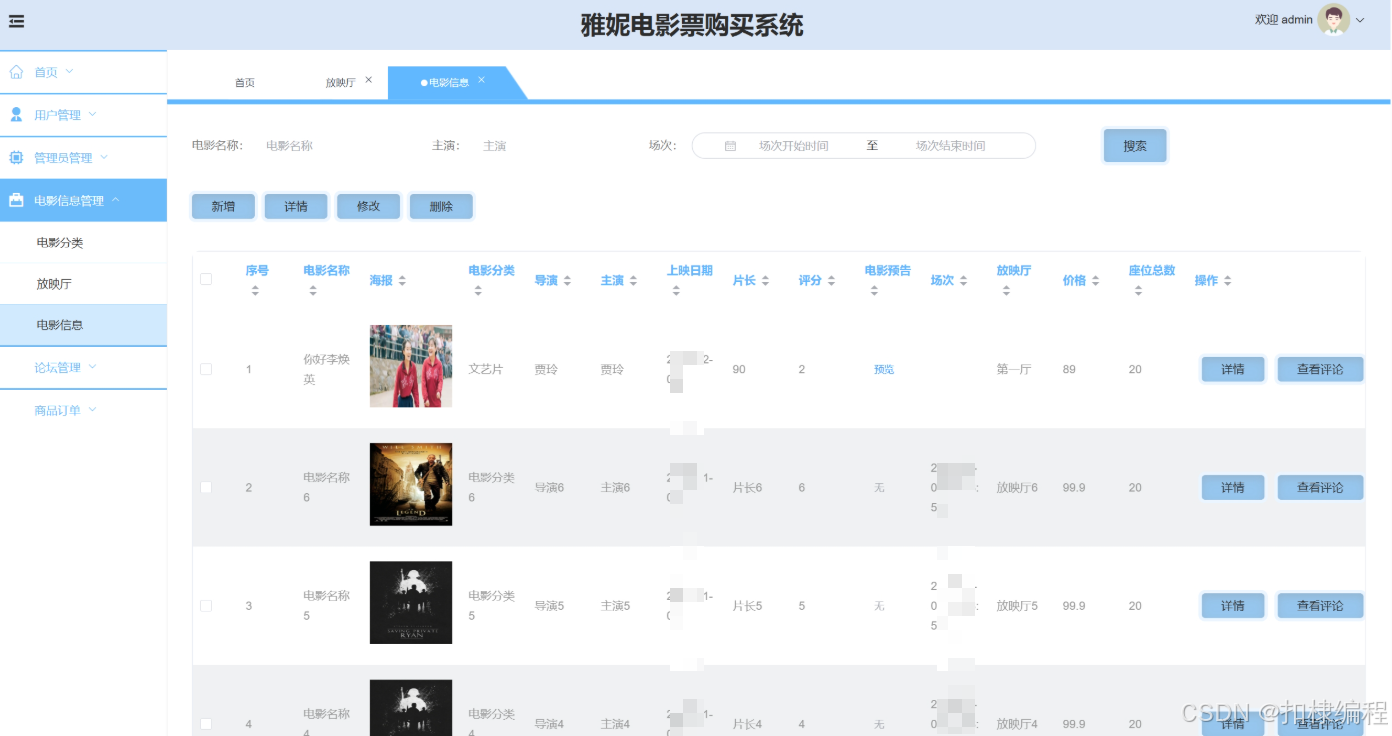Screen dimensions: 1392x736
Task: Click the user icon beside 用户管理
Action: click(16, 115)
